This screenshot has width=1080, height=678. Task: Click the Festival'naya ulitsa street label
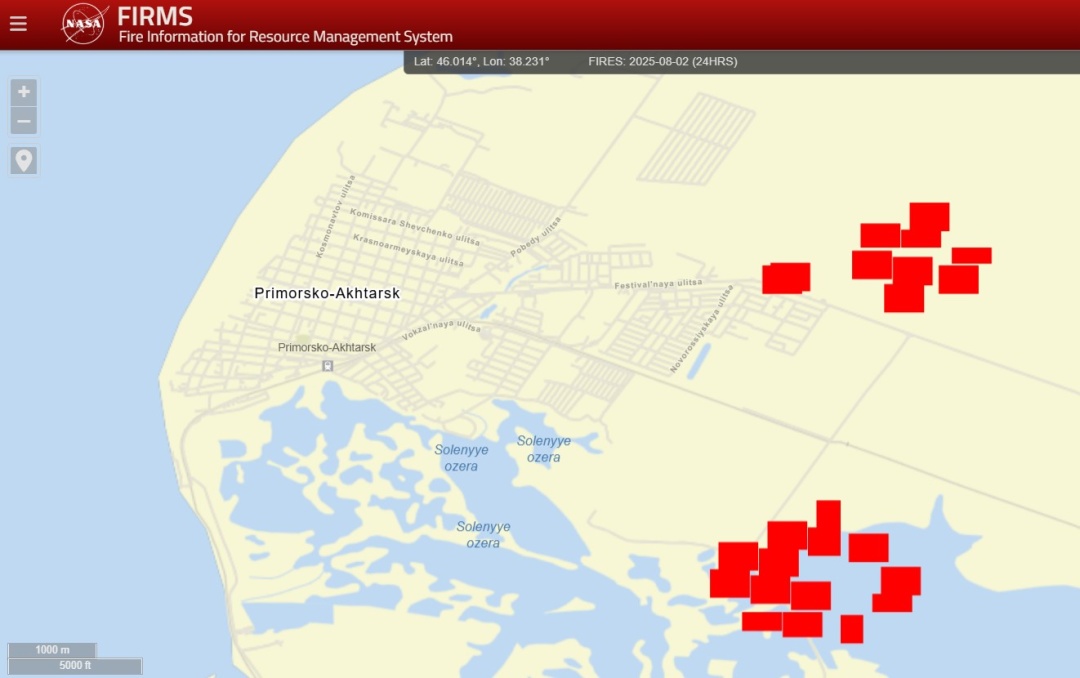pyautogui.click(x=657, y=285)
